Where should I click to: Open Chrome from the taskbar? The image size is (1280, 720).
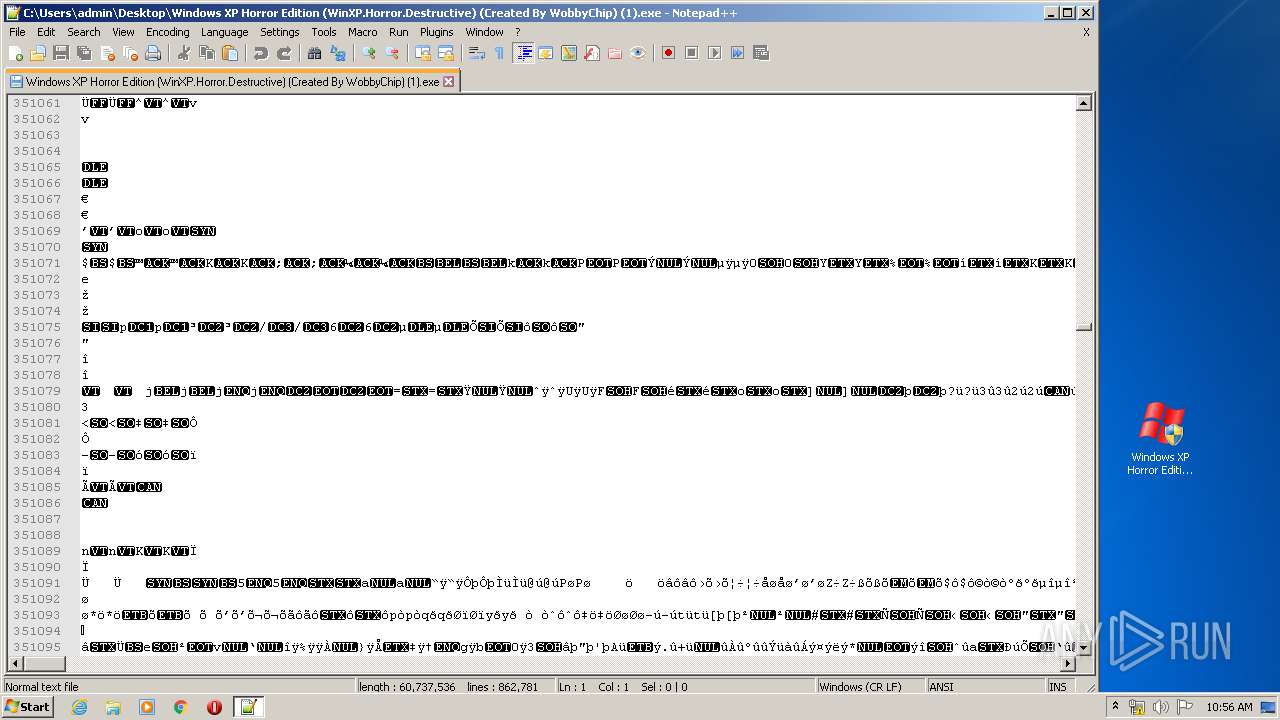point(181,707)
